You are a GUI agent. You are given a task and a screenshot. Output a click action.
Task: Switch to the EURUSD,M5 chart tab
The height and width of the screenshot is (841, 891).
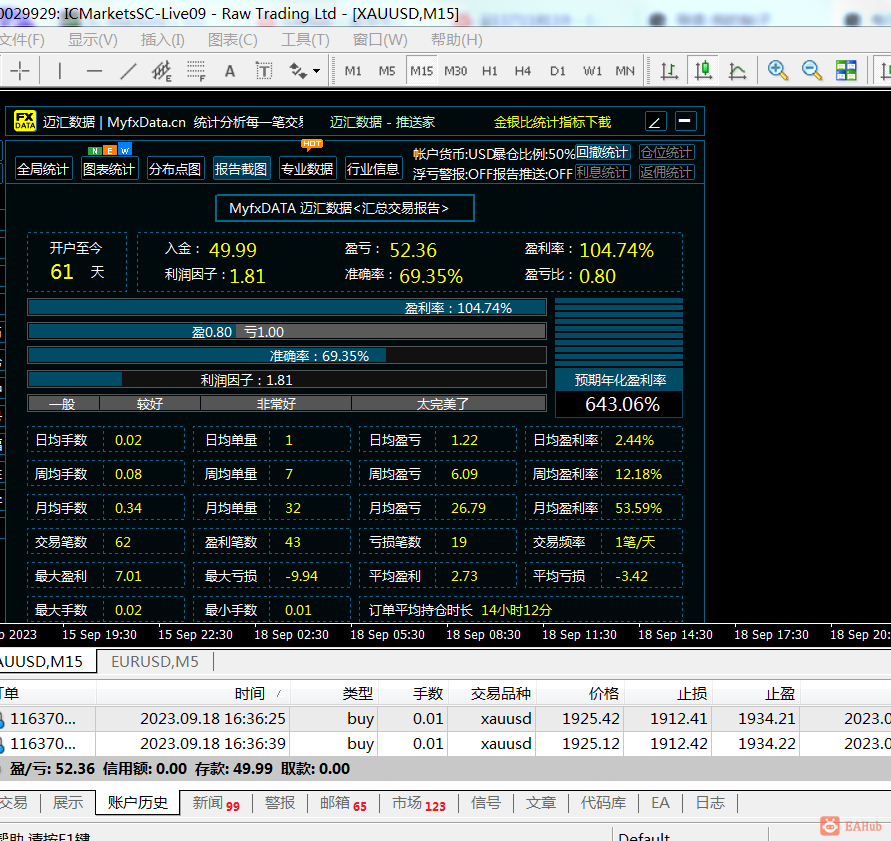(x=155, y=661)
